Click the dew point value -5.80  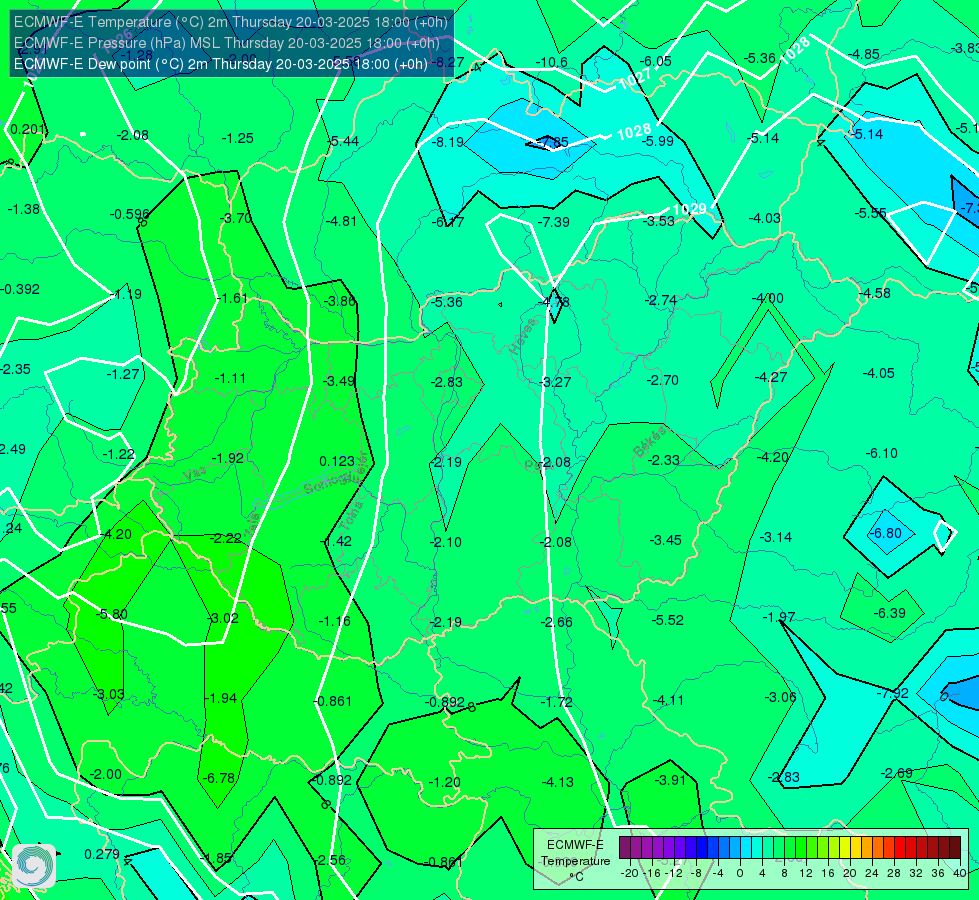112,614
